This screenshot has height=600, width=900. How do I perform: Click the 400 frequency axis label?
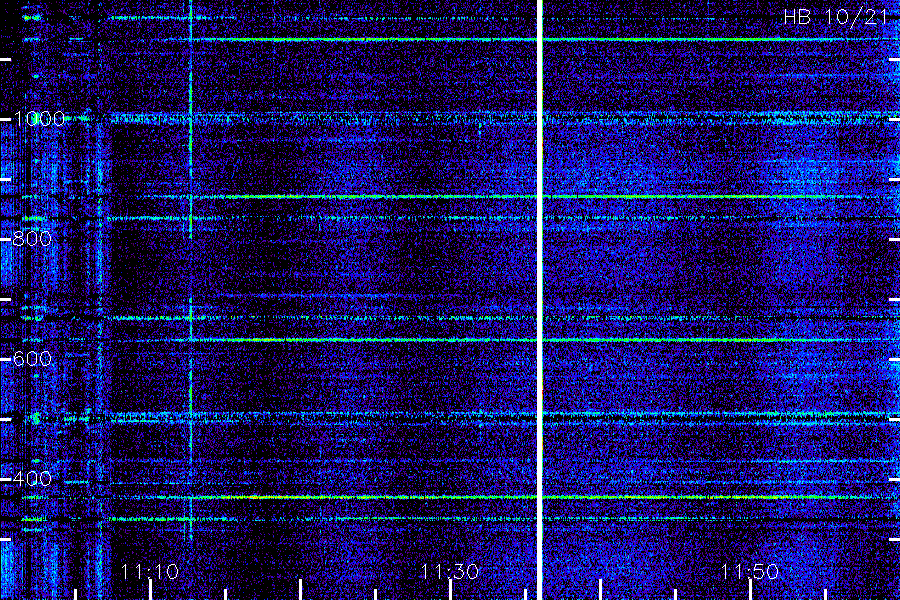point(32,479)
